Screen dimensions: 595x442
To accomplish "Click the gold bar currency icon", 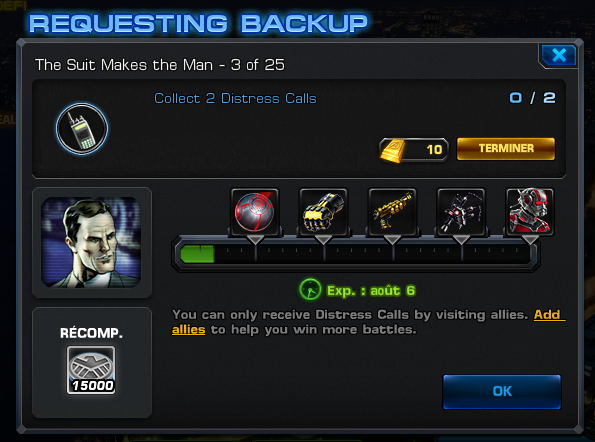I will pos(392,150).
